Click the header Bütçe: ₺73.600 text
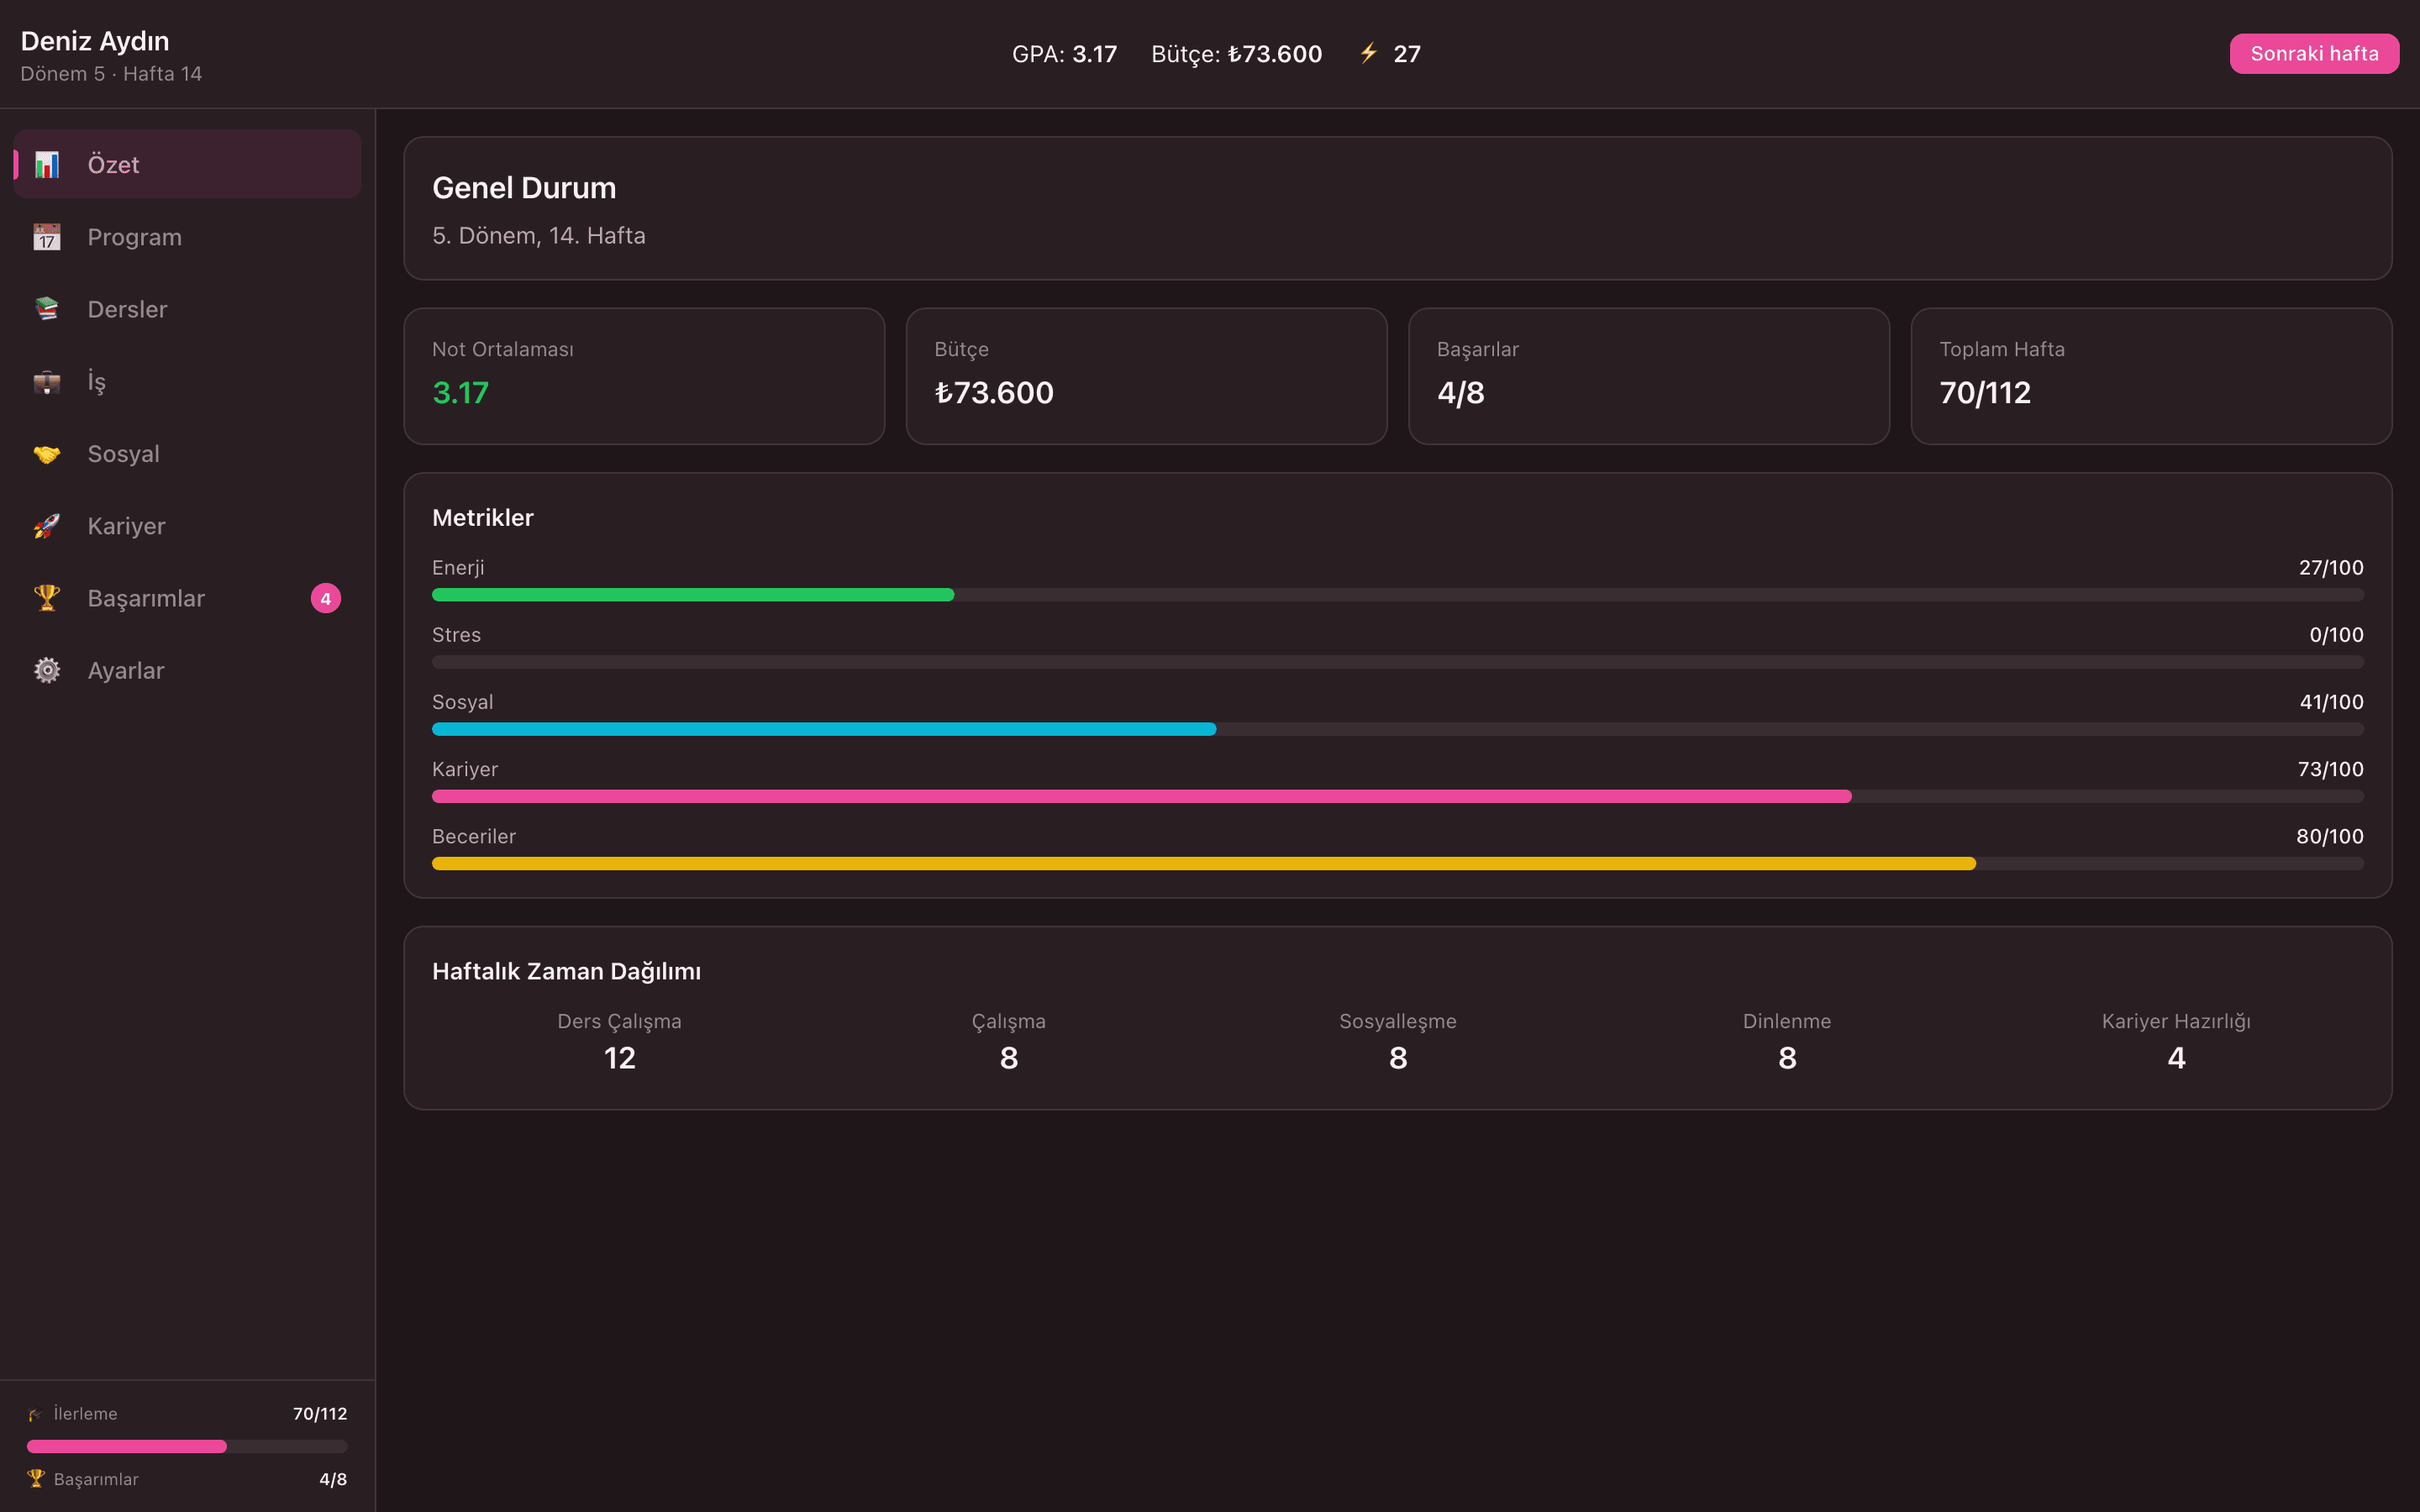Screen dimensions: 2420x1512 click(1236, 54)
